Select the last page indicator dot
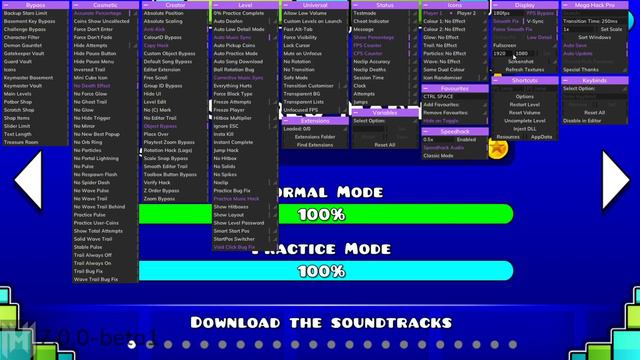 pyautogui.click(x=513, y=345)
